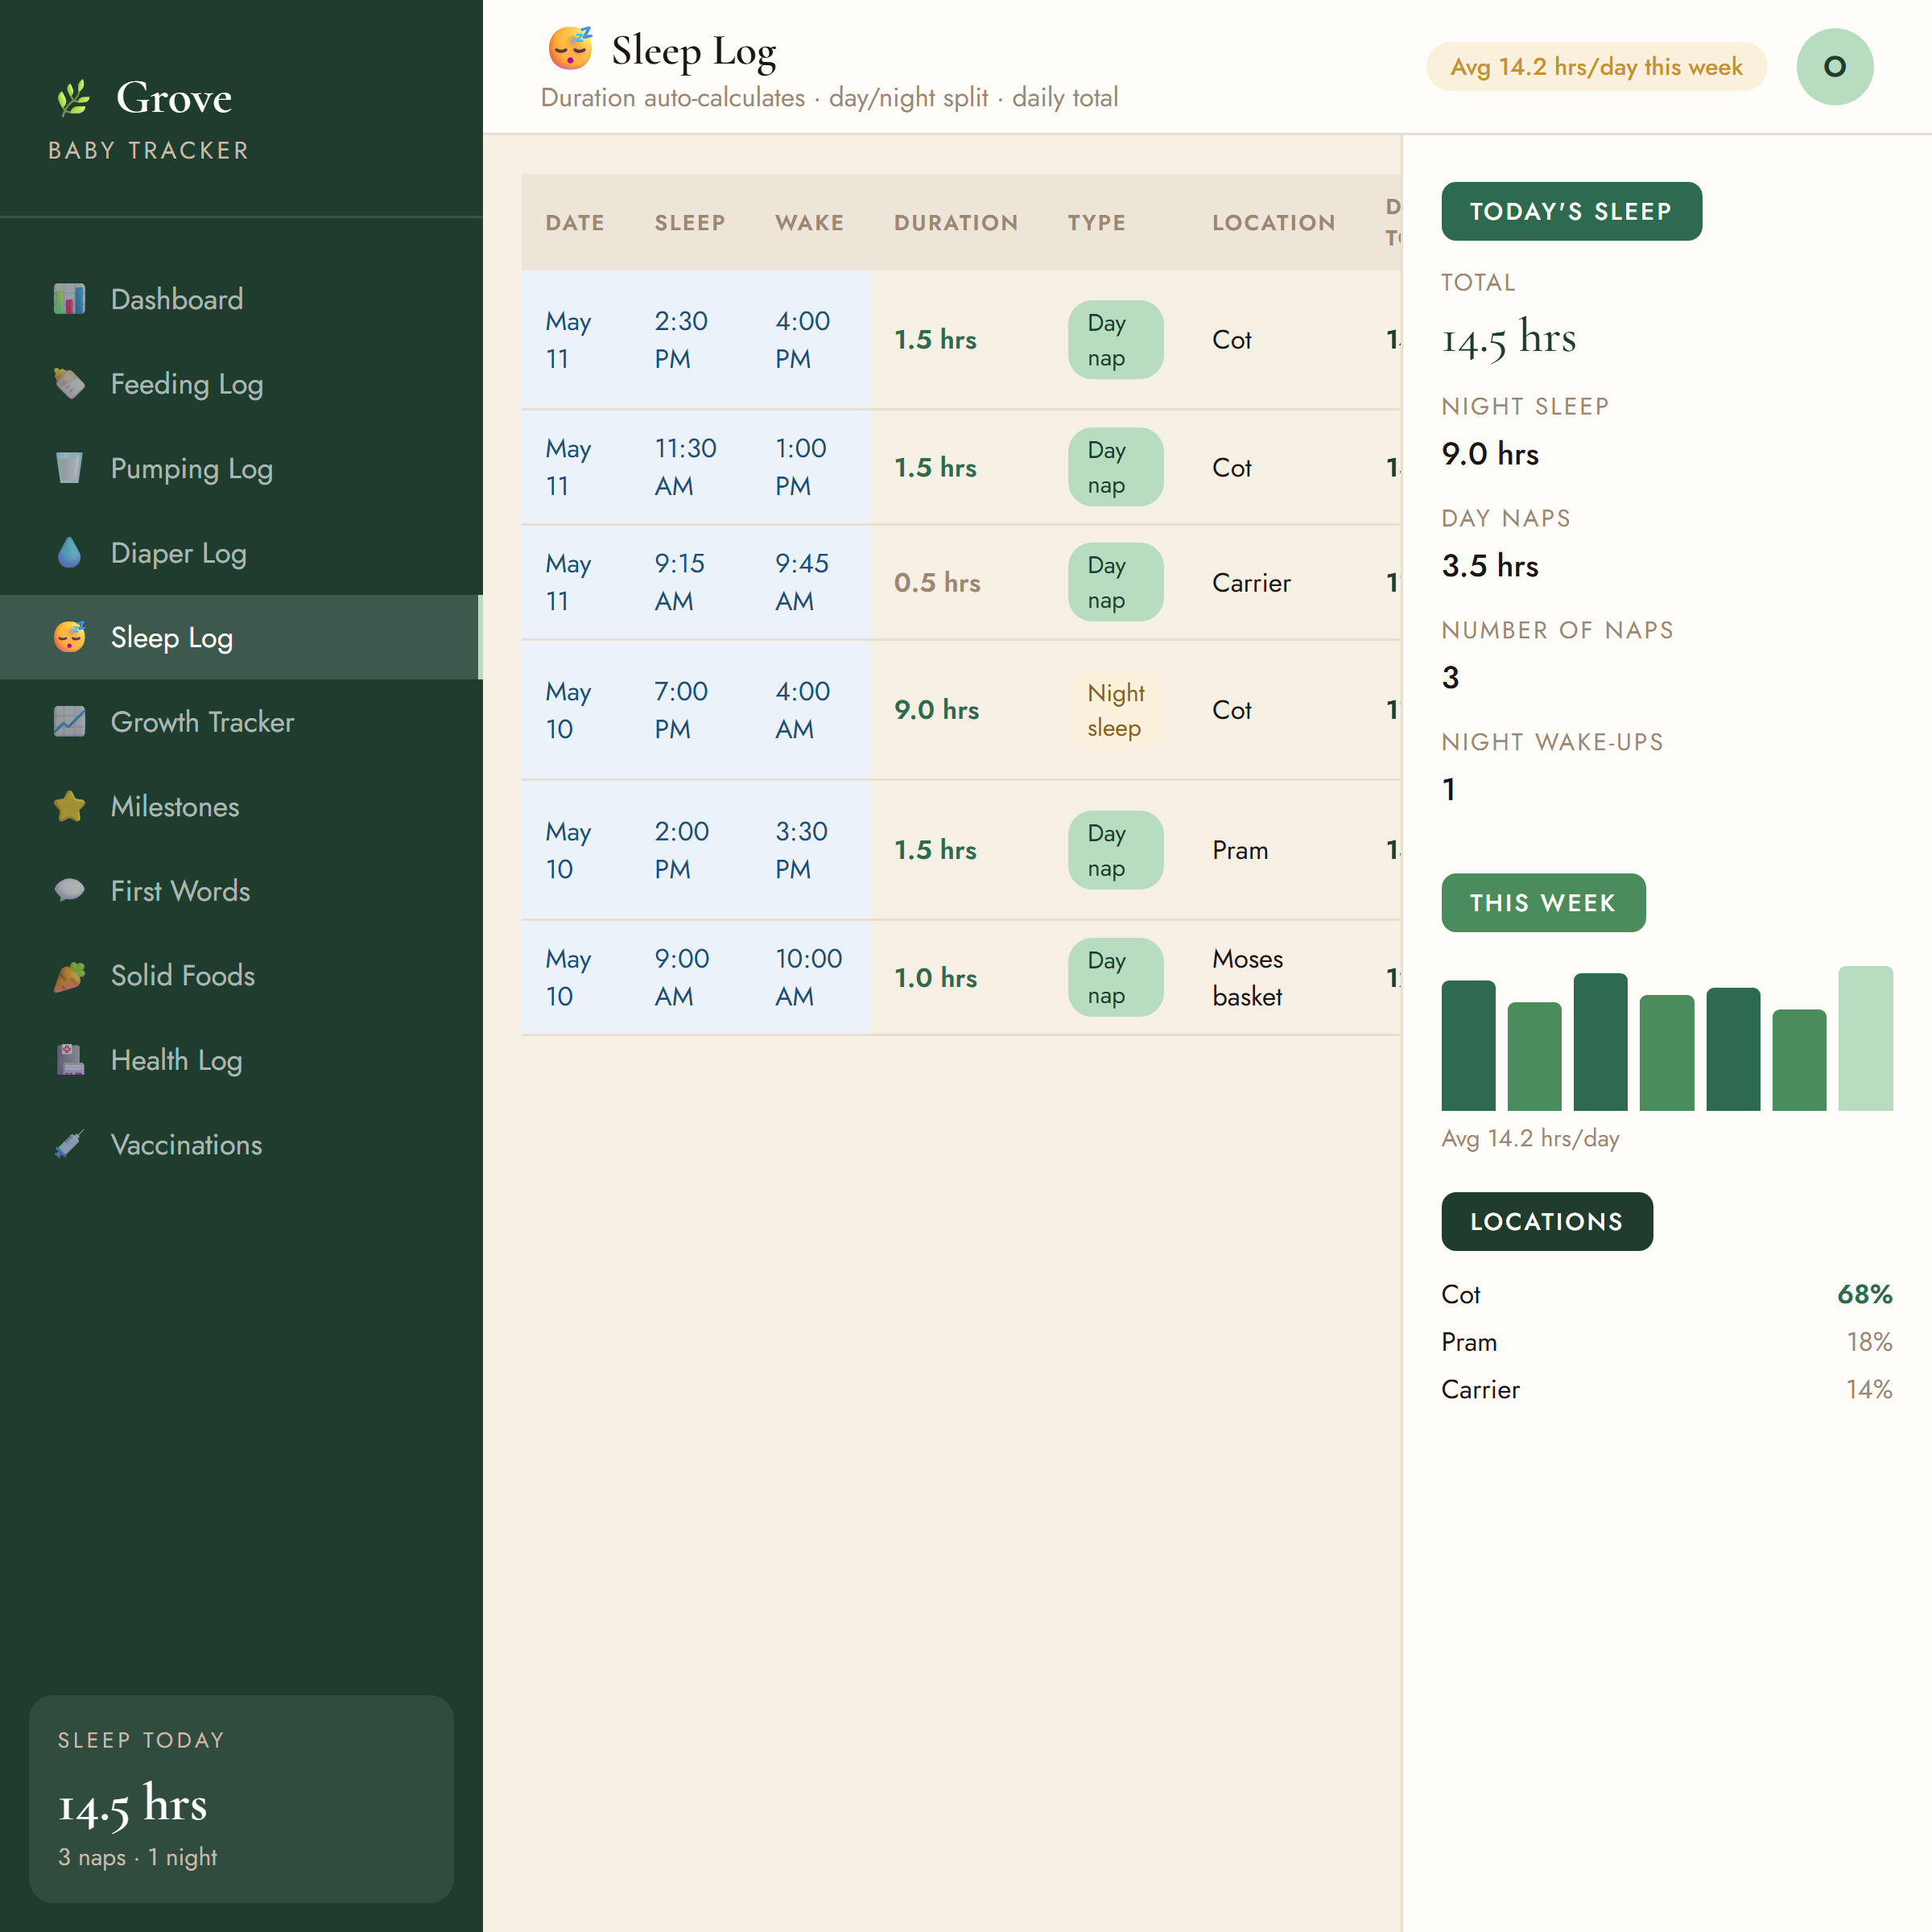Click the Sleep Today summary card

241,1798
